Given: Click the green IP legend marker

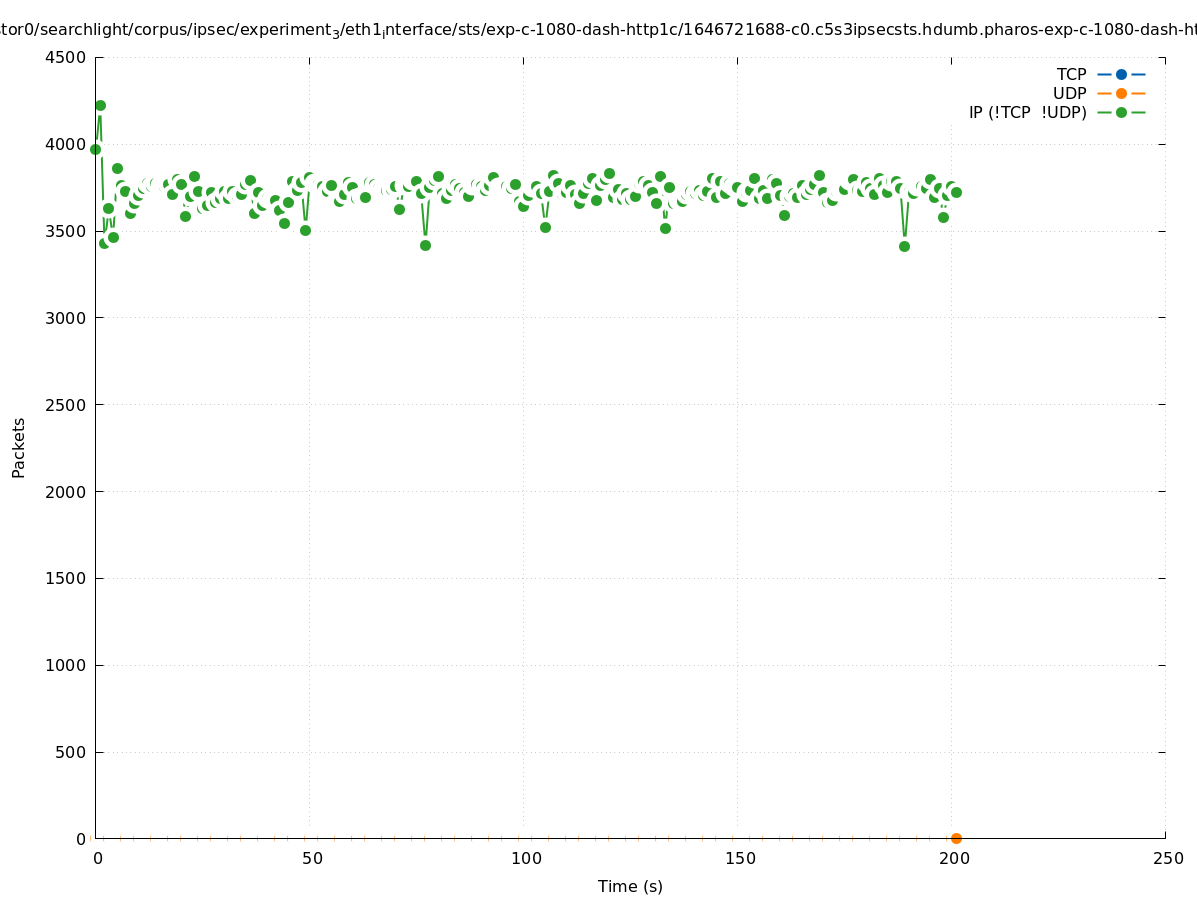Looking at the screenshot, I should [1121, 112].
